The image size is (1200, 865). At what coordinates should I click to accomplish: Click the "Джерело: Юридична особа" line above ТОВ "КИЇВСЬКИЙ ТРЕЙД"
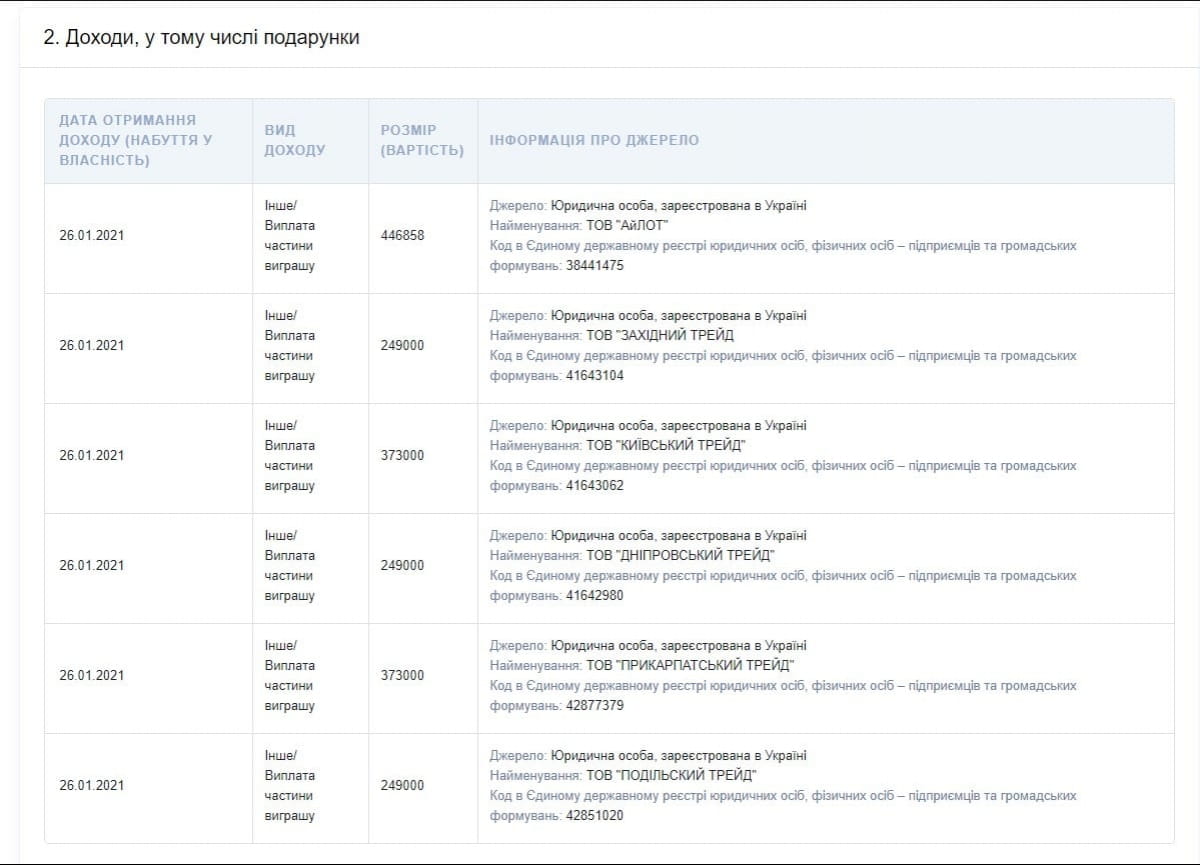tap(648, 425)
